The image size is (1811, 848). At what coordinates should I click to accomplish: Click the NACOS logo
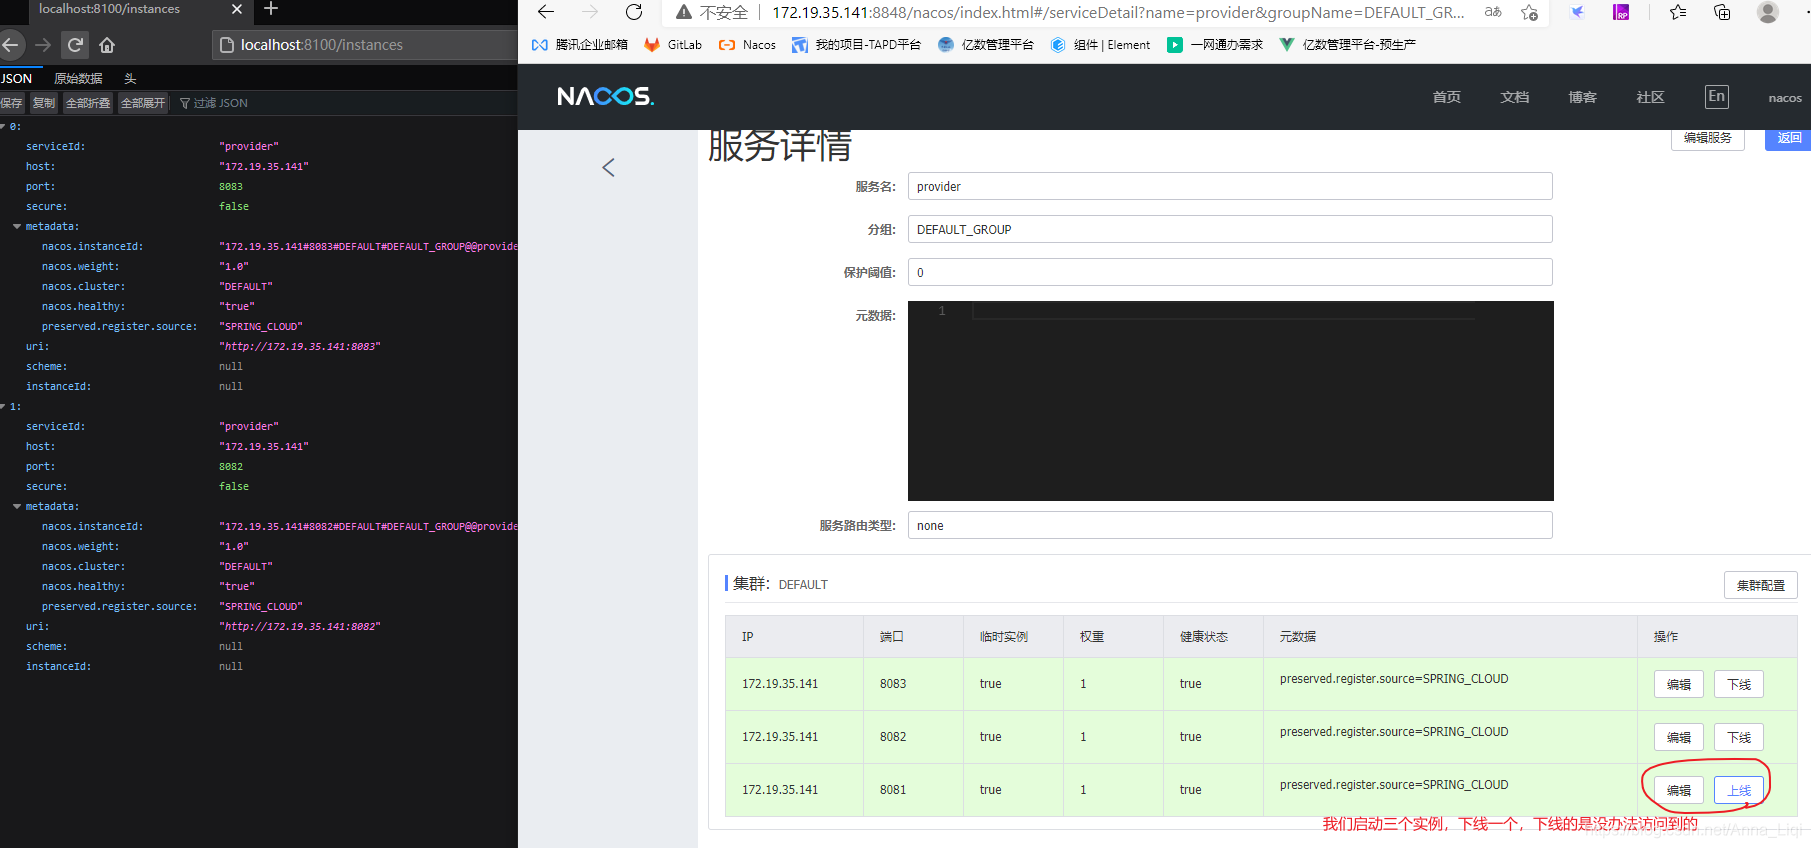pos(605,96)
